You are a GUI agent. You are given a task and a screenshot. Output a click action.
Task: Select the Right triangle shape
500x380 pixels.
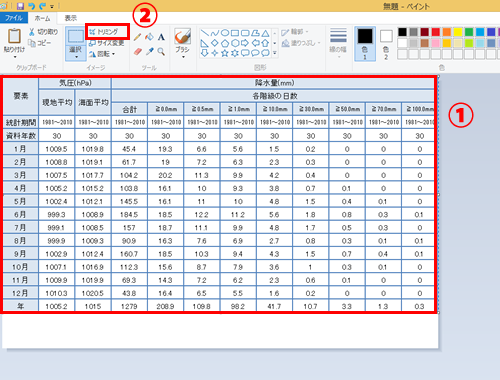click(x=204, y=43)
